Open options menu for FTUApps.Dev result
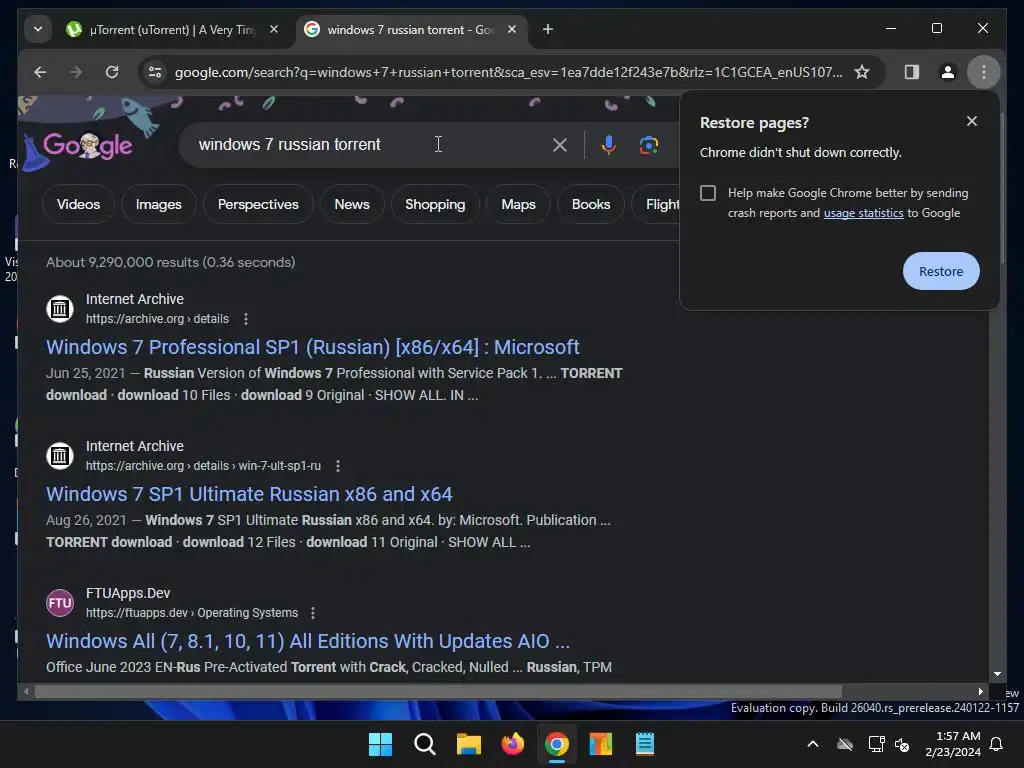The width and height of the screenshot is (1024, 768). pyautogui.click(x=313, y=613)
